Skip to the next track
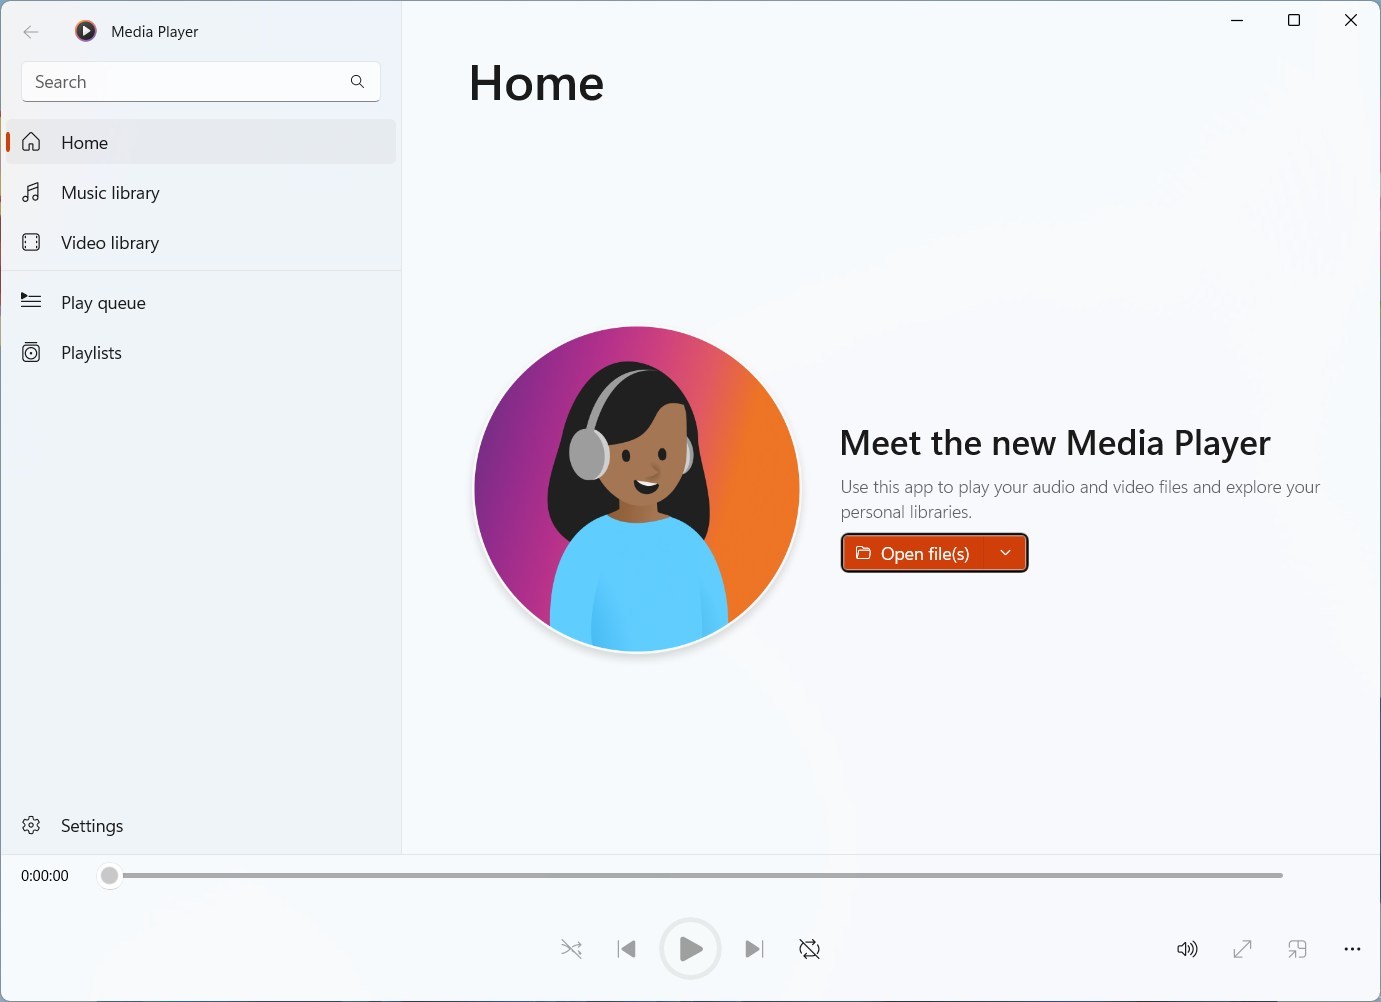This screenshot has width=1381, height=1002. (x=754, y=949)
